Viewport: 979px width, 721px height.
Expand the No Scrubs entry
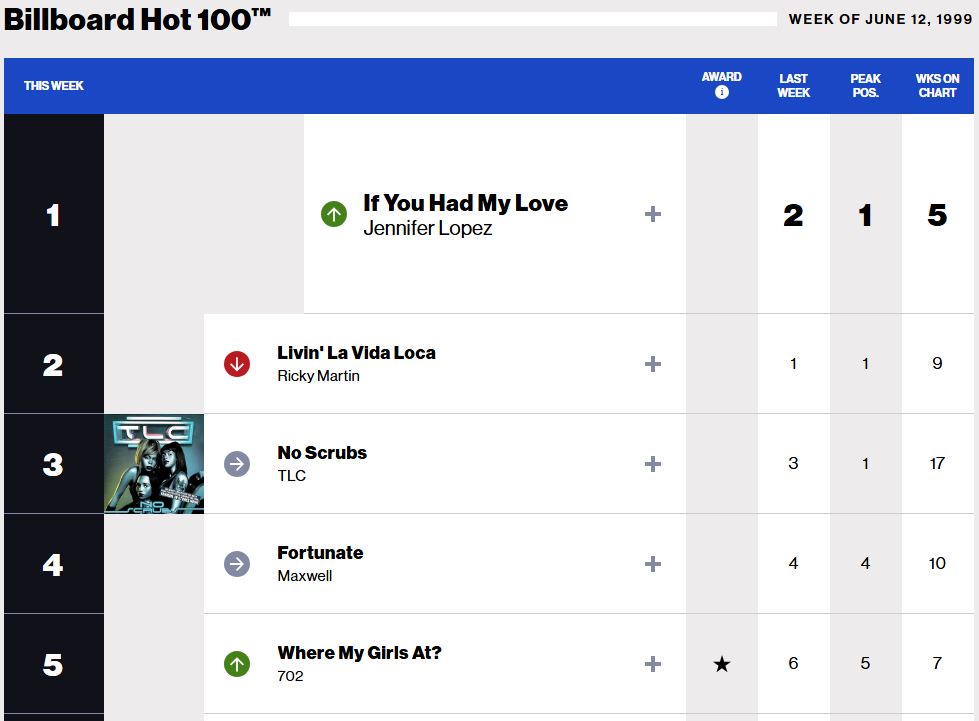pyautogui.click(x=653, y=464)
